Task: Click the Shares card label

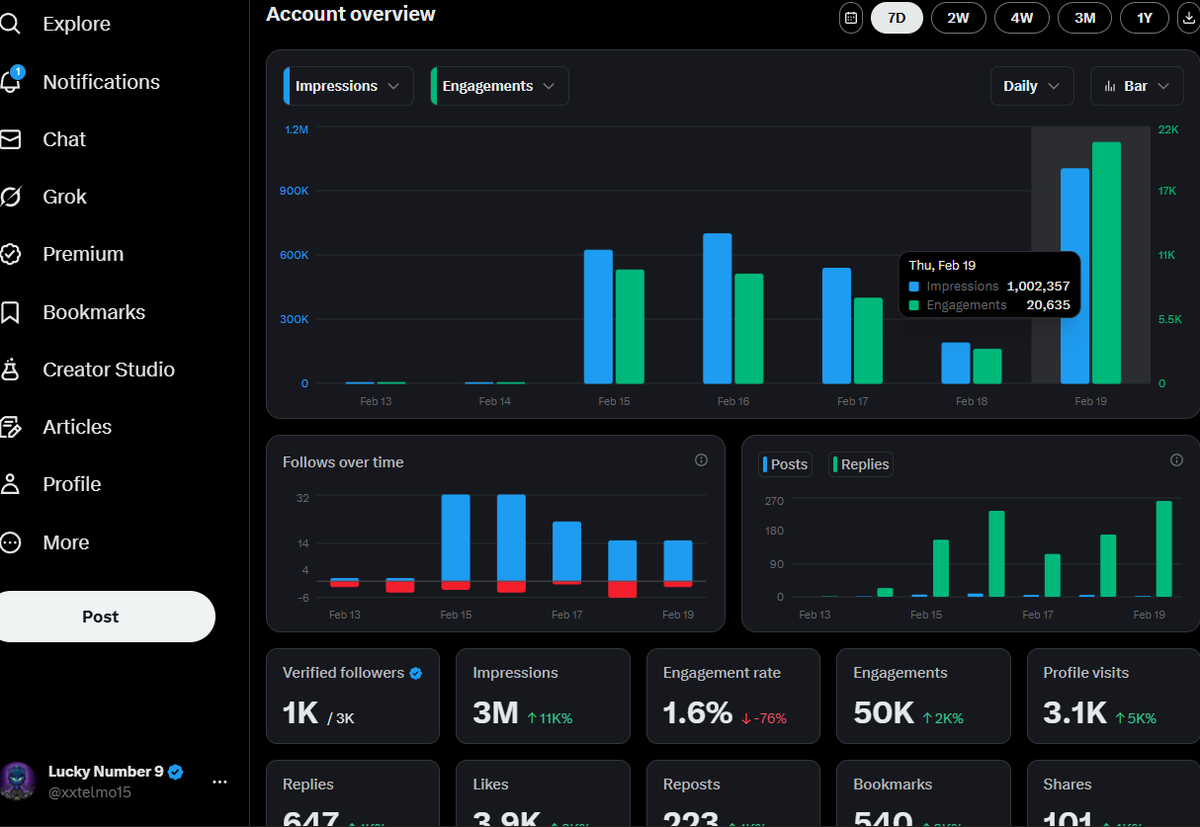Action: (x=1067, y=785)
